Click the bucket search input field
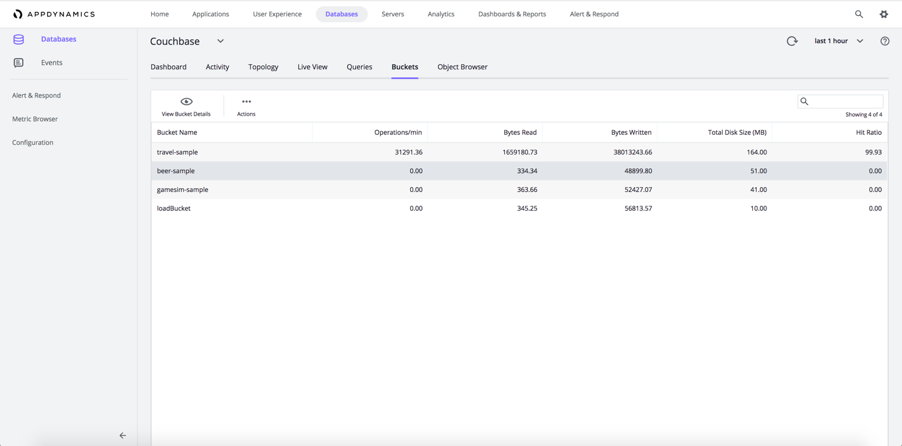This screenshot has height=446, width=902. (x=840, y=101)
